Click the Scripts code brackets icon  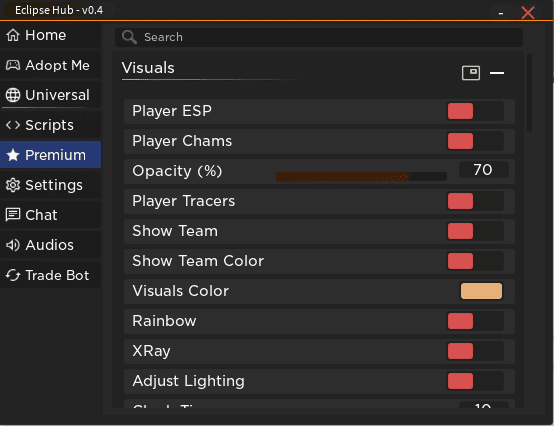click(13, 125)
